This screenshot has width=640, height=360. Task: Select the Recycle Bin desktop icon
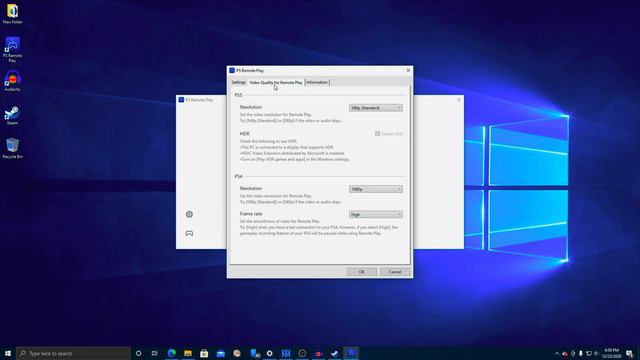click(x=12, y=148)
